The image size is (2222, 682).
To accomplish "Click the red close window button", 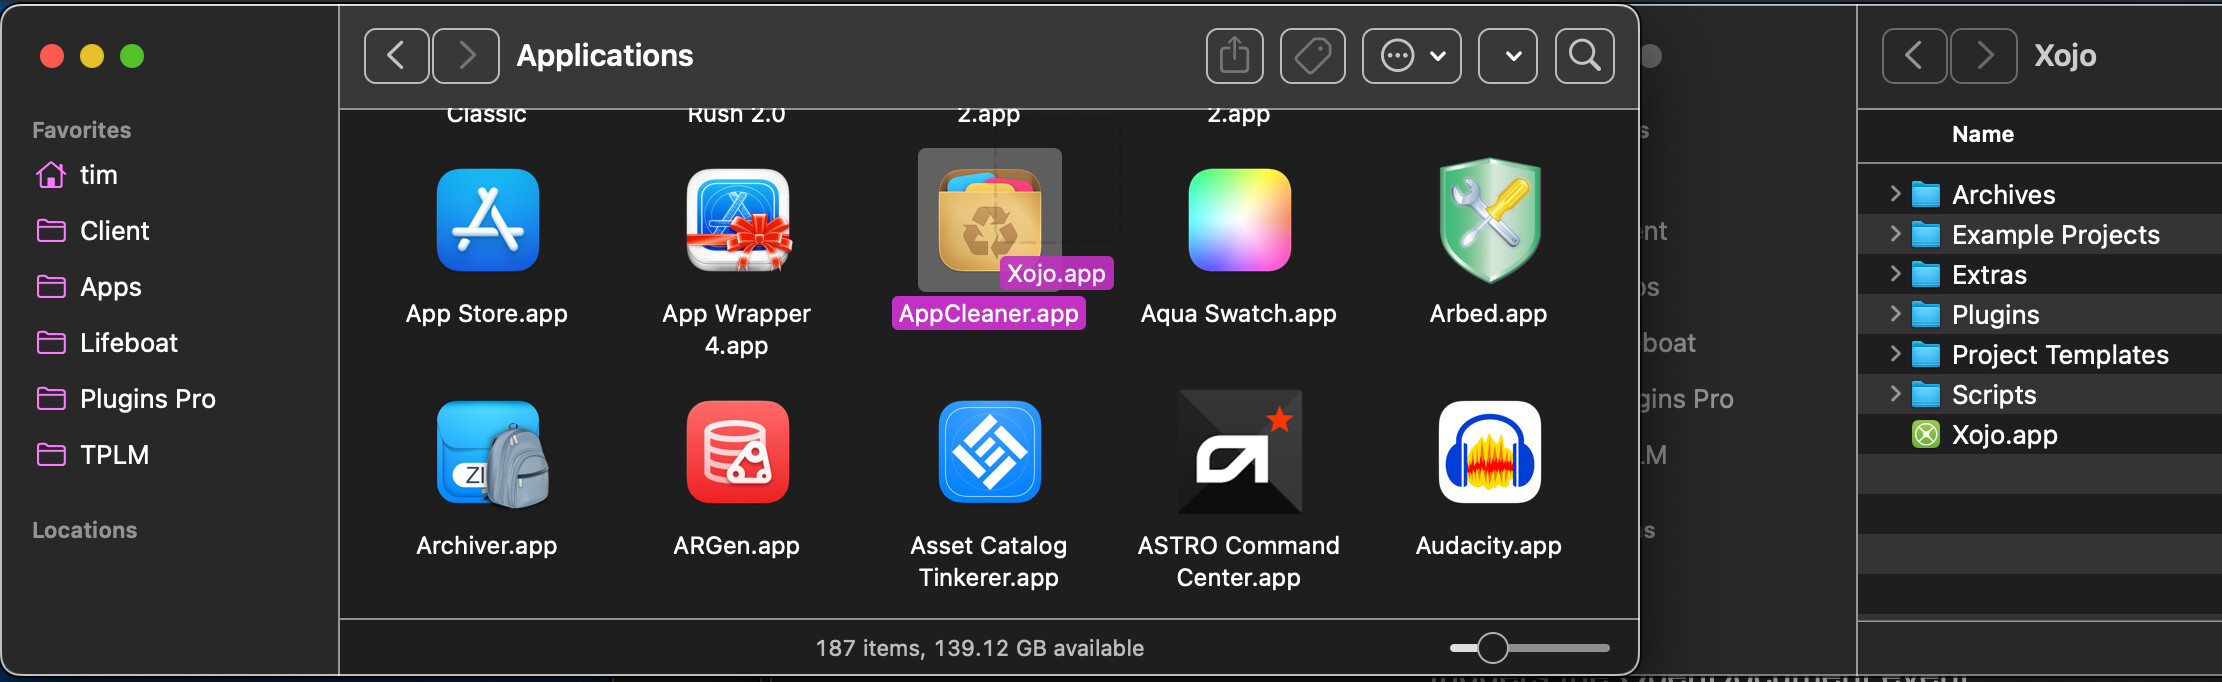I will [52, 56].
